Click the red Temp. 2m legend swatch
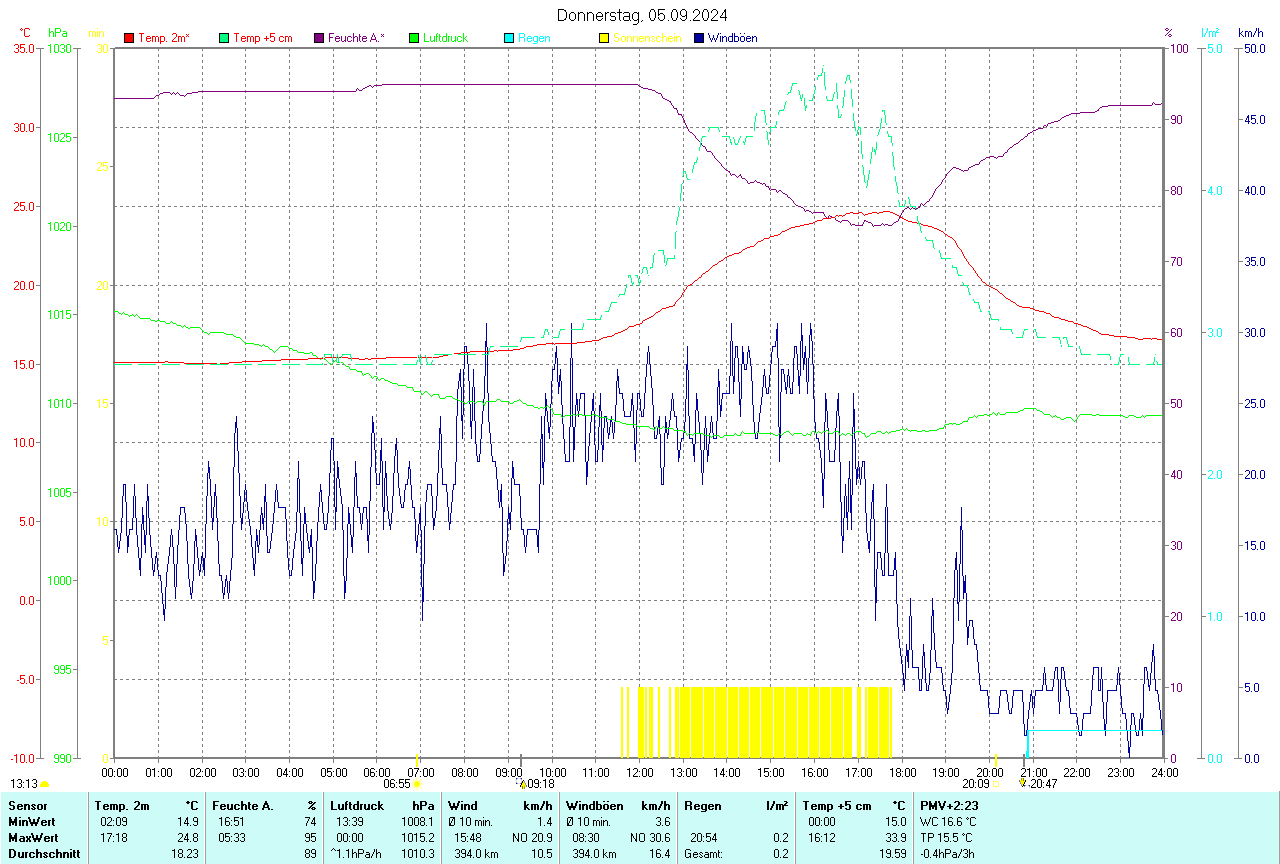 coord(129,38)
